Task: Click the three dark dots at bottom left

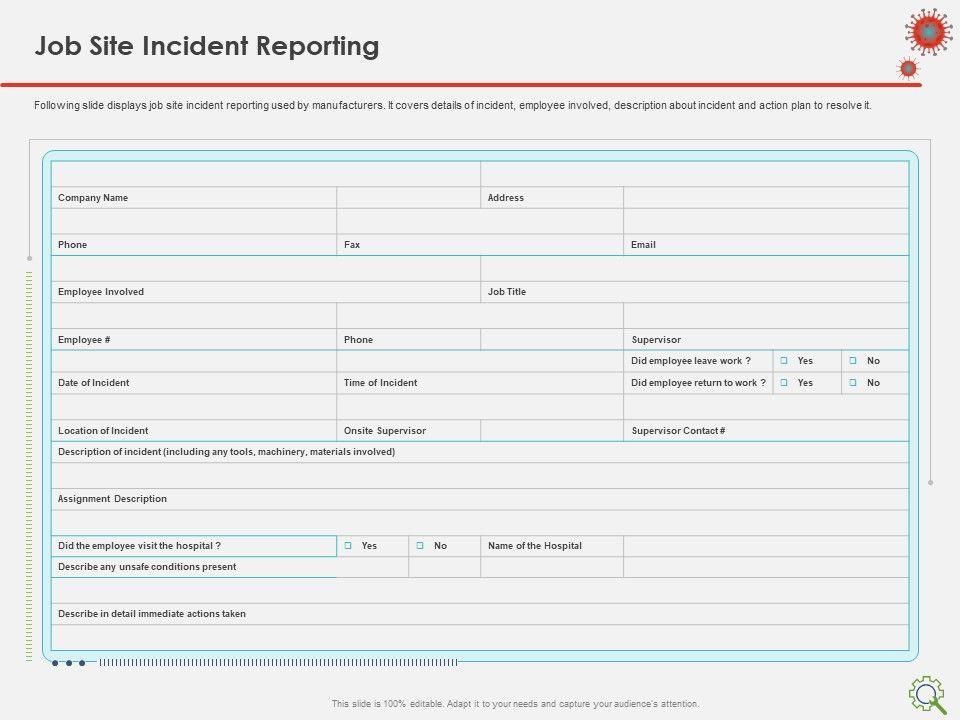Action: coord(68,662)
